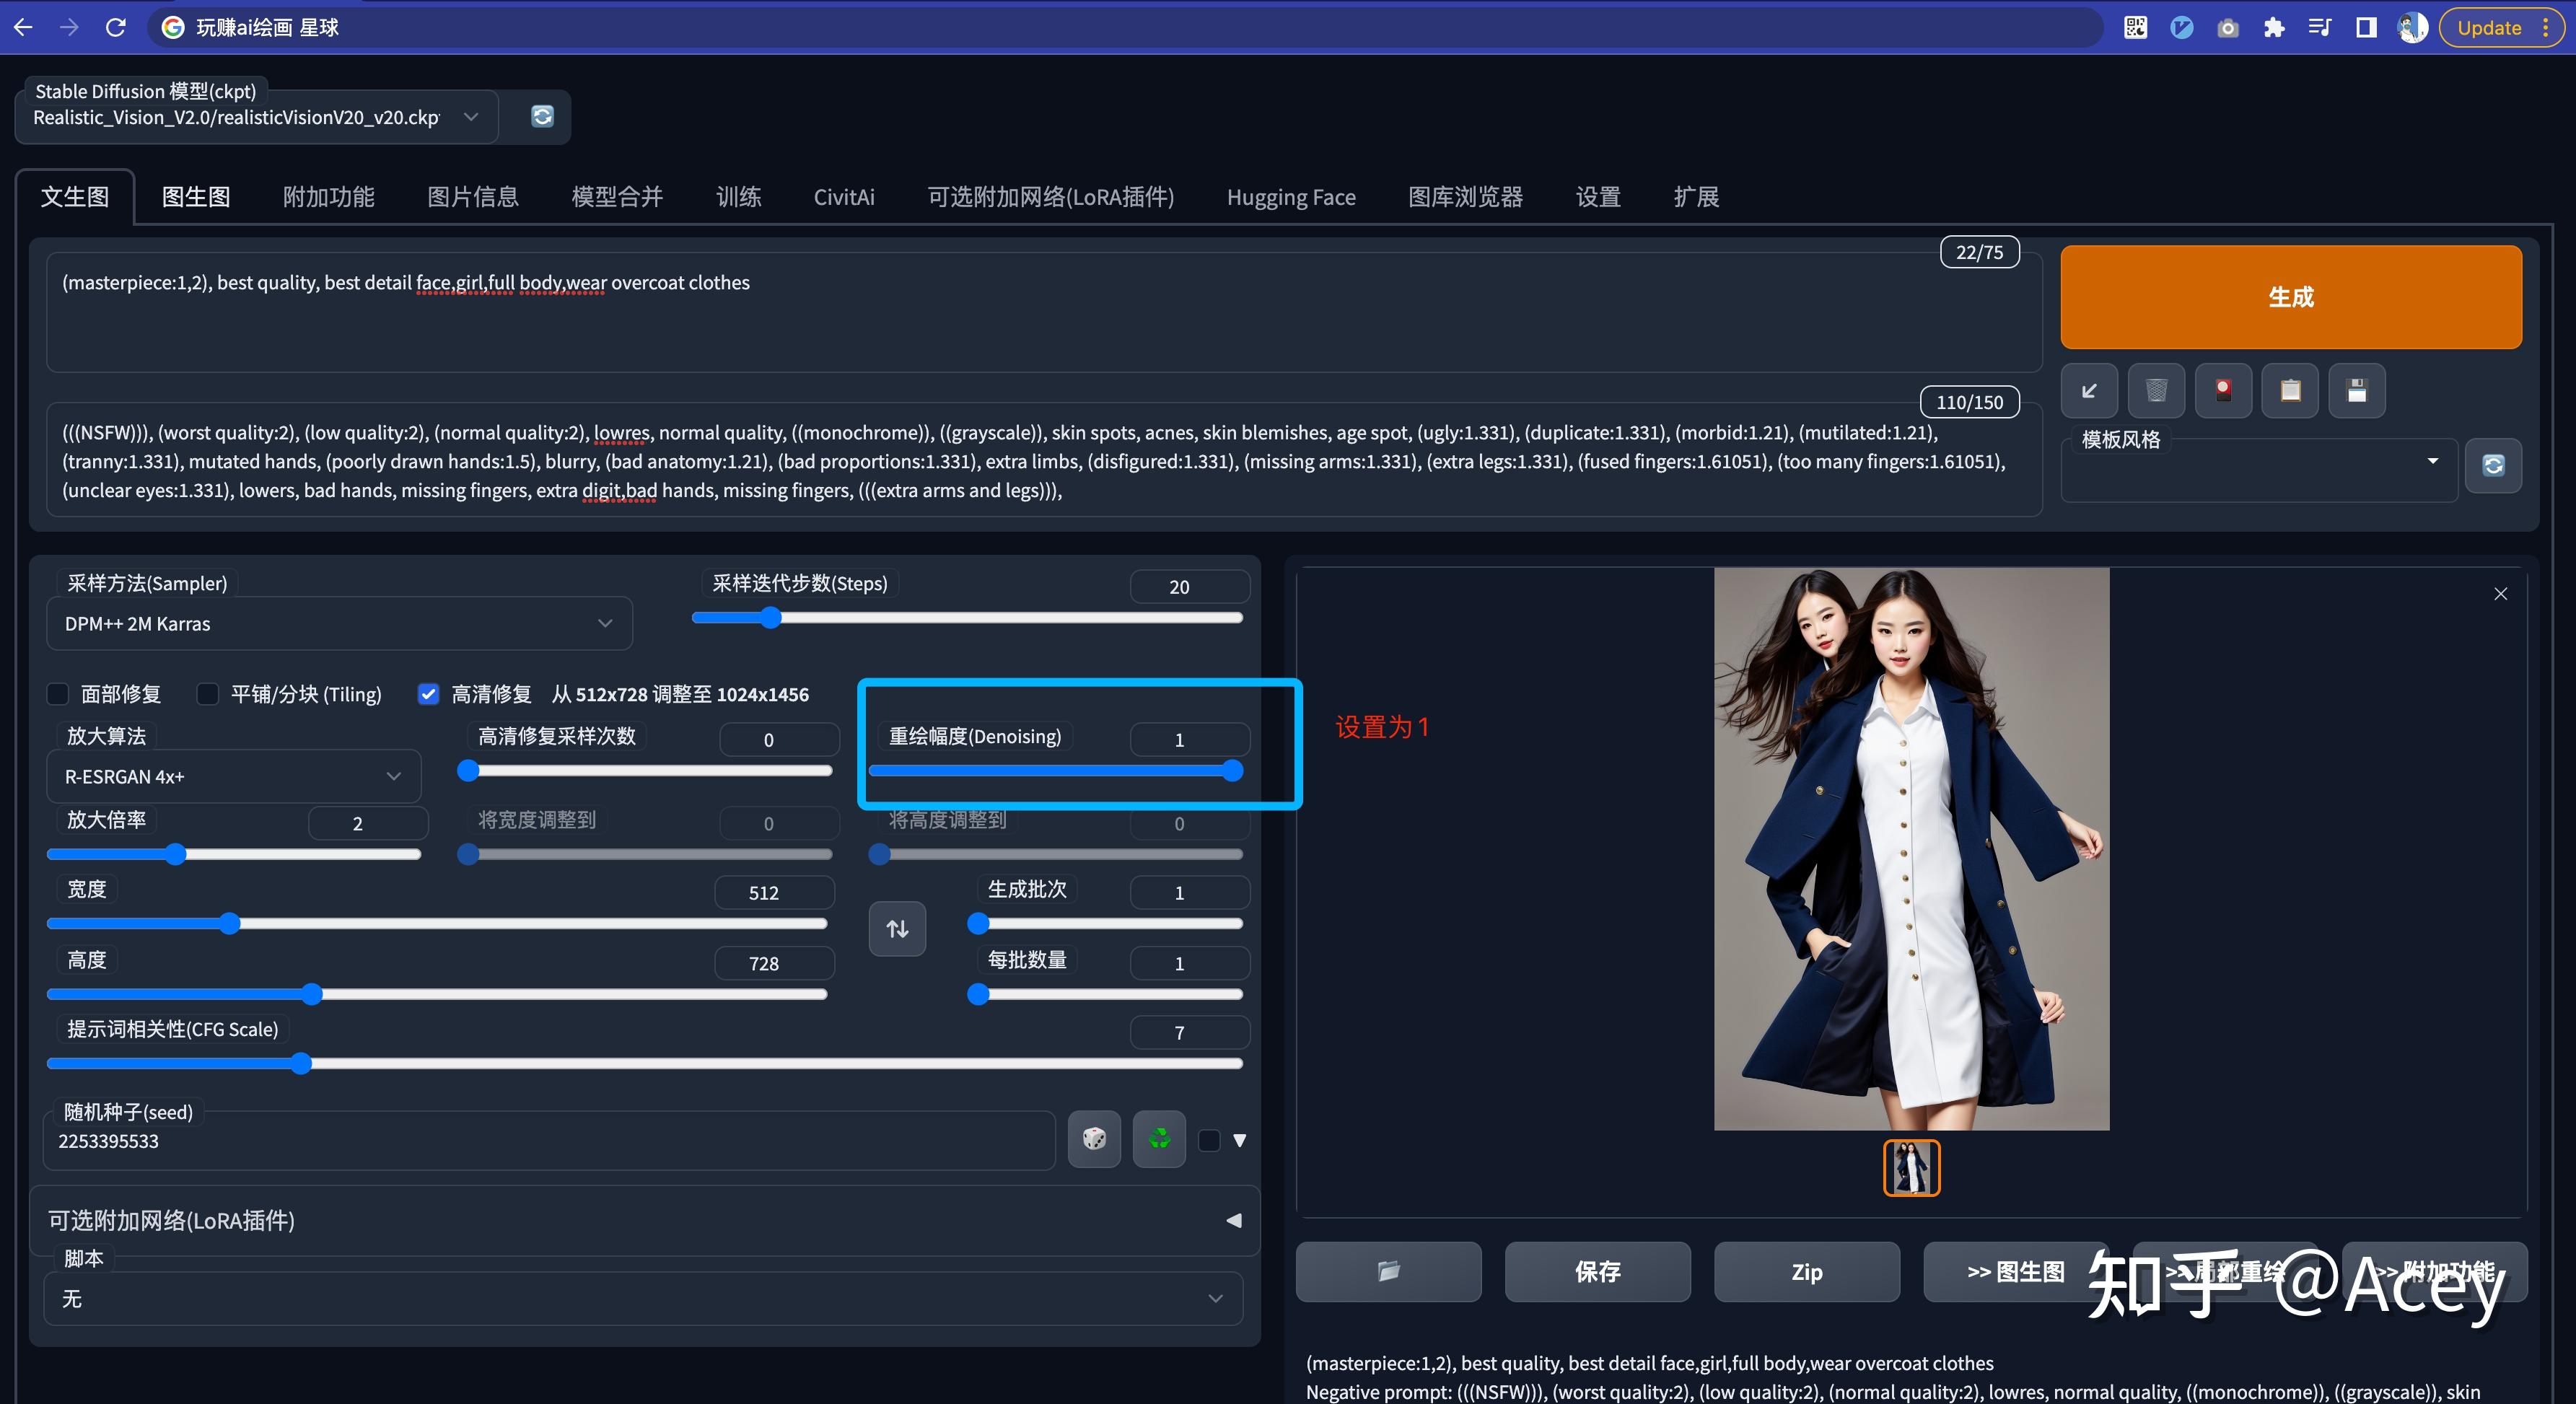
Task: Uncheck the 高清修复 checkbox
Action: [x=428, y=694]
